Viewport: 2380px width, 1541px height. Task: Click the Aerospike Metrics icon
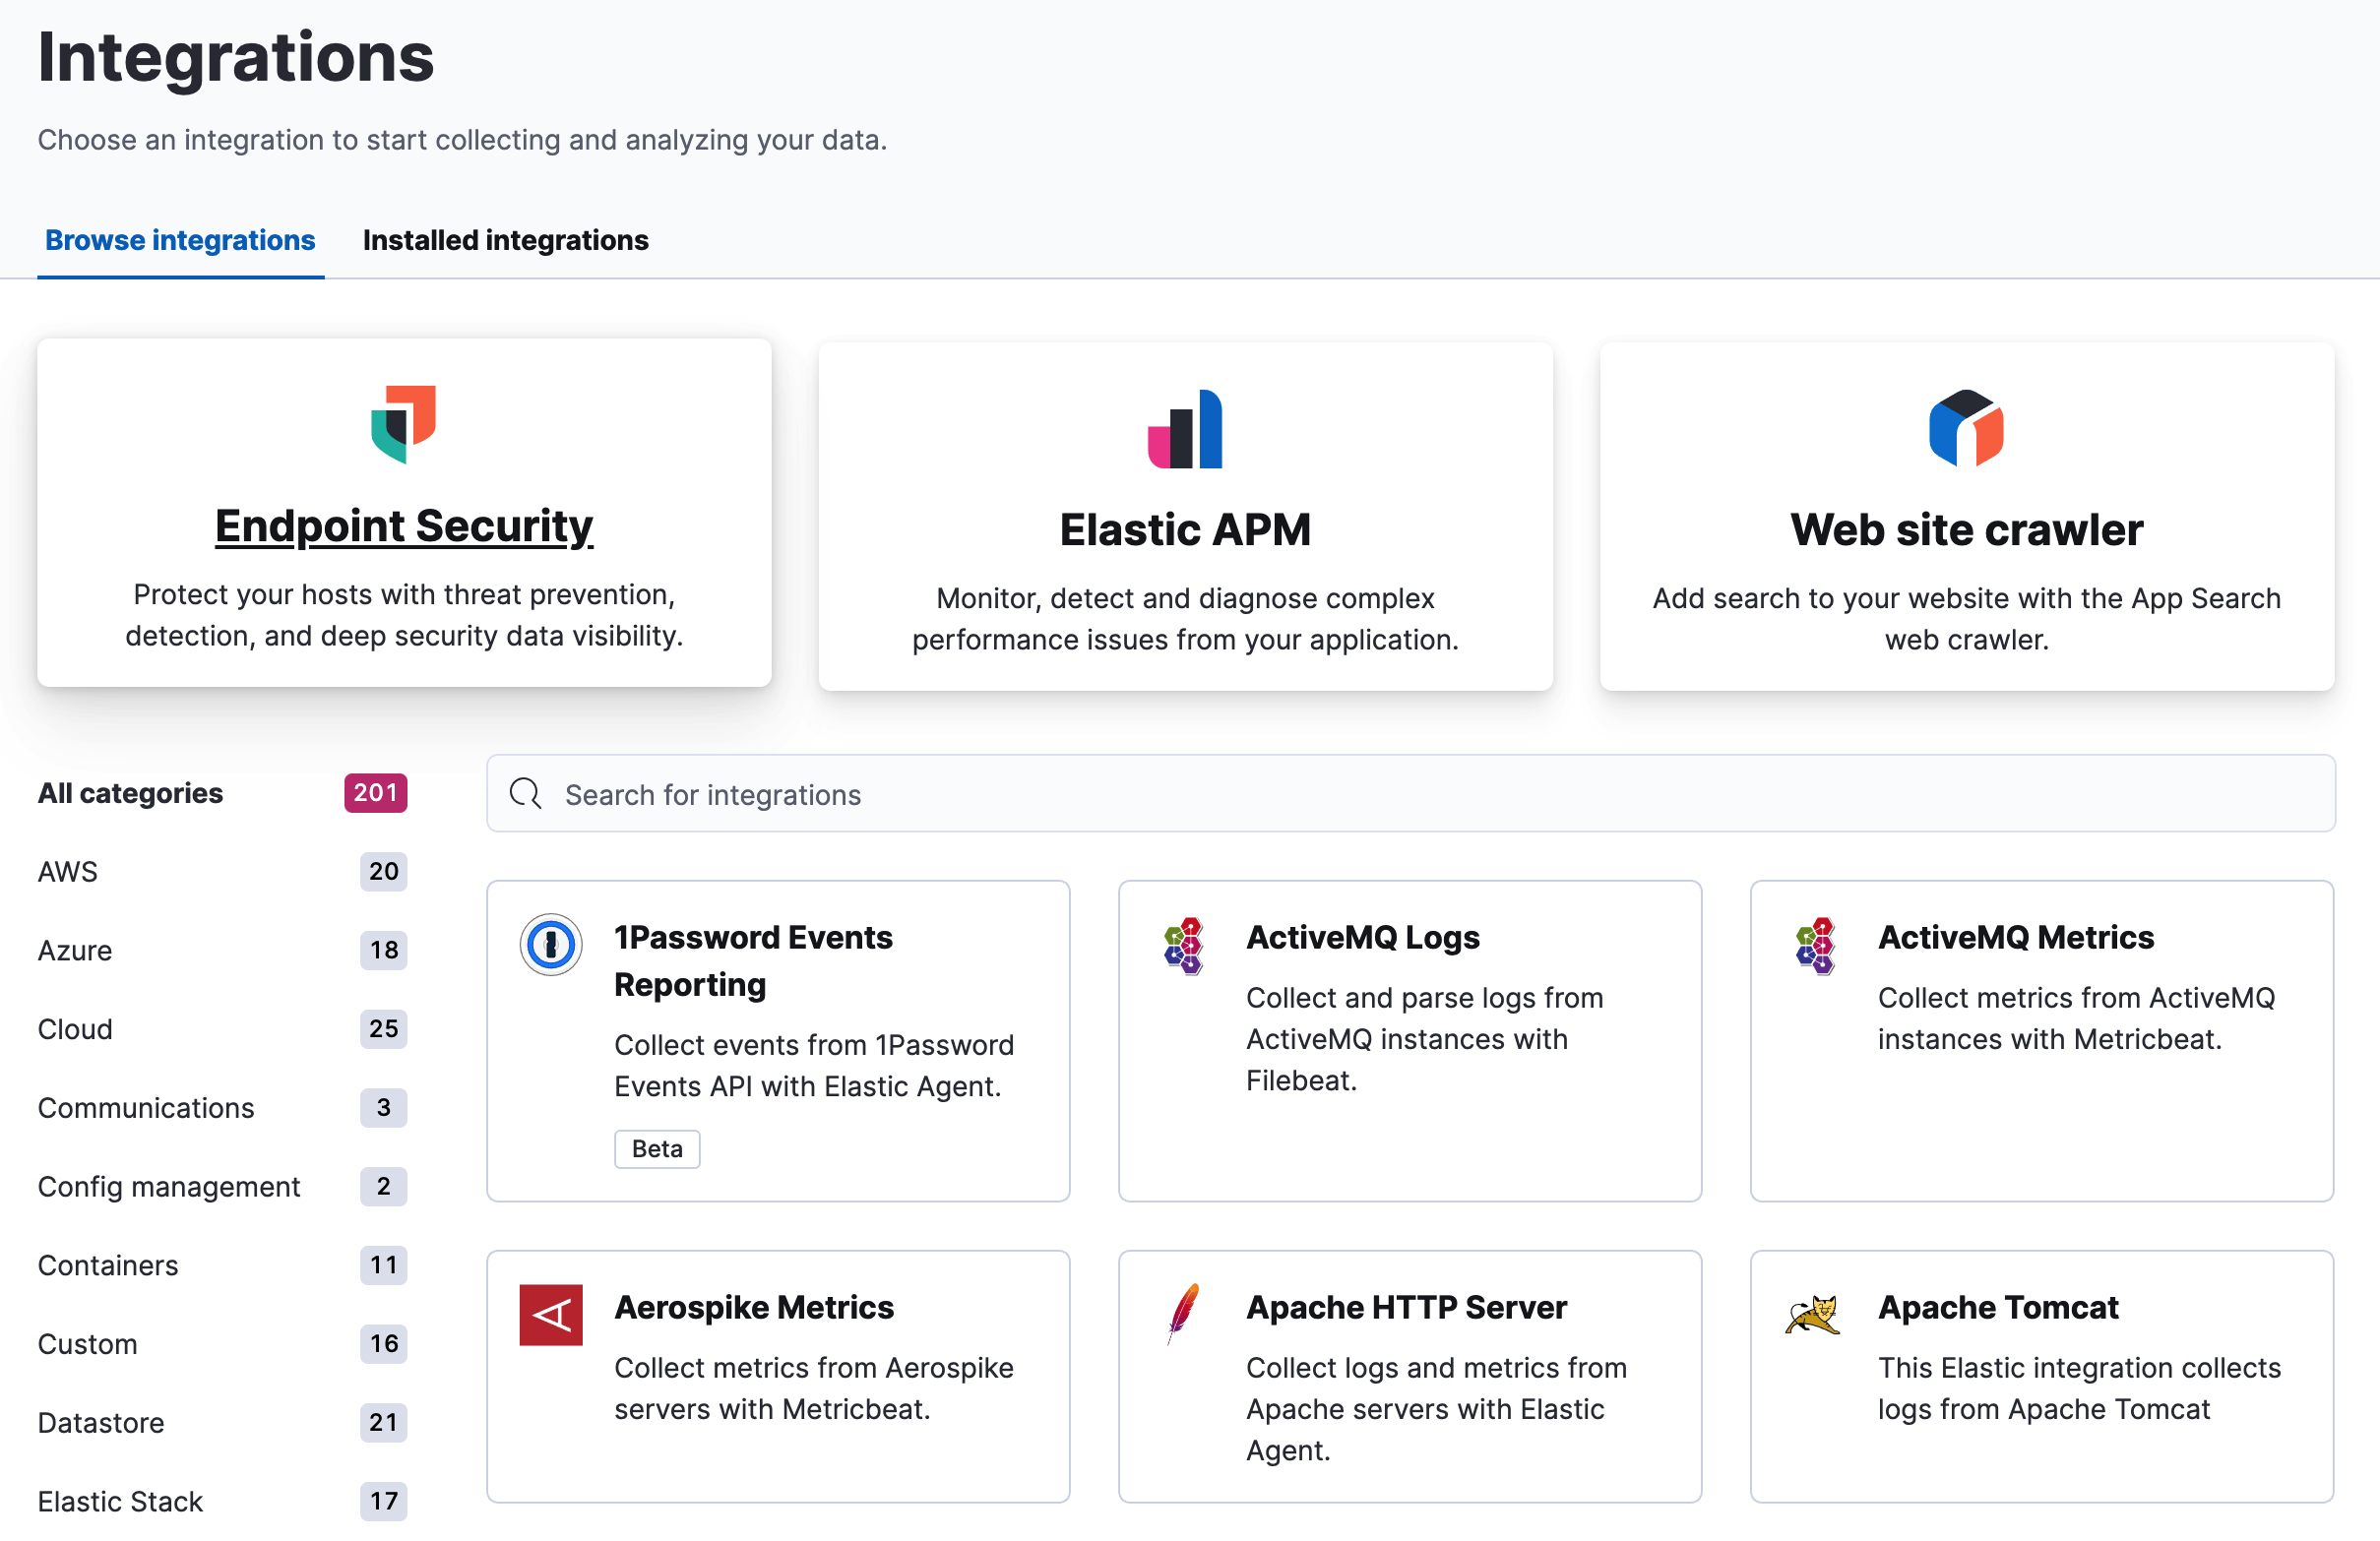(551, 1314)
